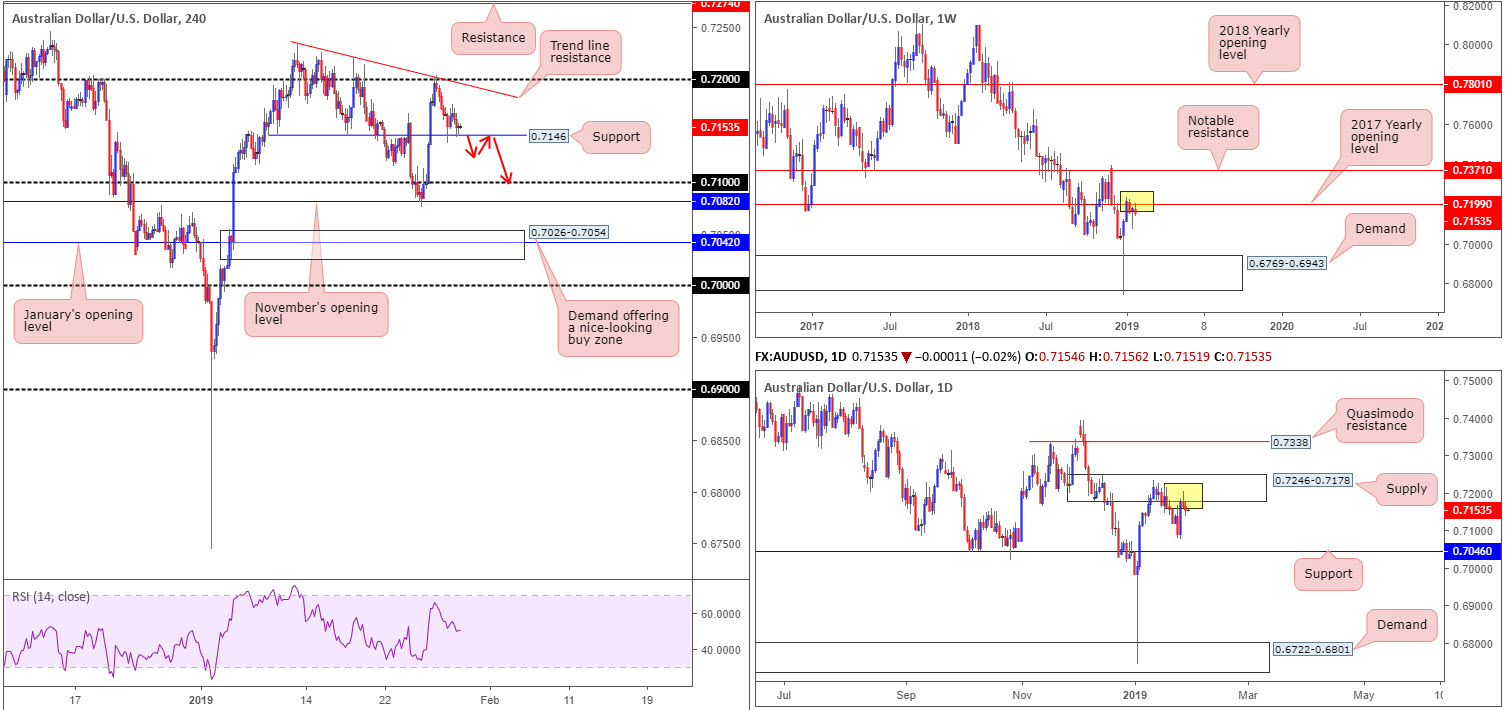Image resolution: width=1506 pixels, height=710 pixels.
Task: Click the black 0.71000 price axis tag
Action: (720, 182)
